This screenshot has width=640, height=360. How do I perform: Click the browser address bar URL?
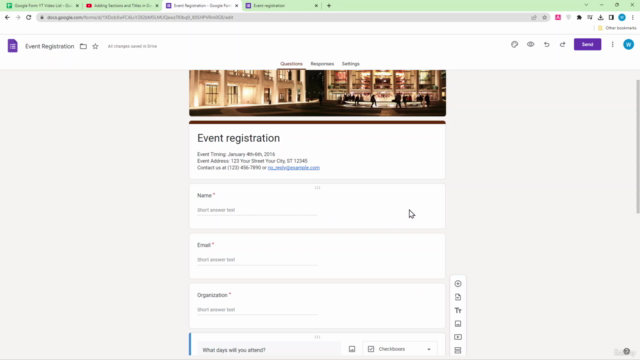point(140,18)
